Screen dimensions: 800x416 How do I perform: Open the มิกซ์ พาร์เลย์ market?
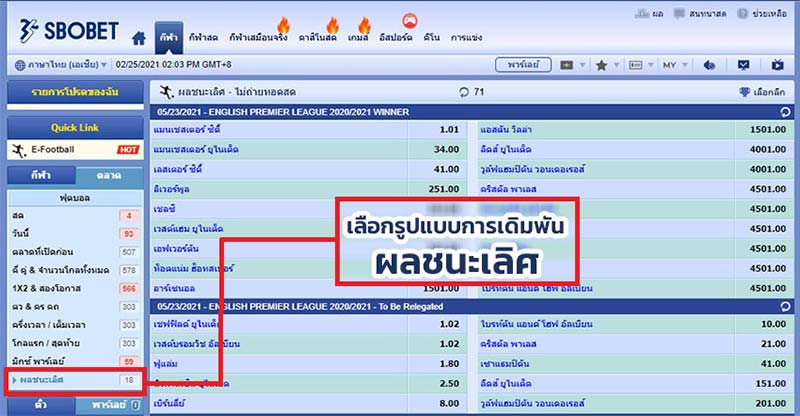tap(76, 361)
